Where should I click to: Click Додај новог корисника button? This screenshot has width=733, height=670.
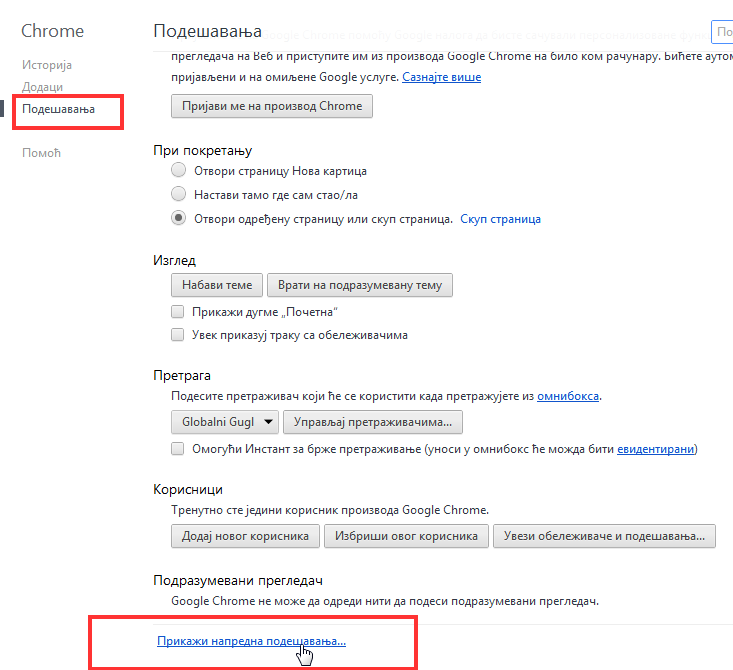tap(245, 536)
